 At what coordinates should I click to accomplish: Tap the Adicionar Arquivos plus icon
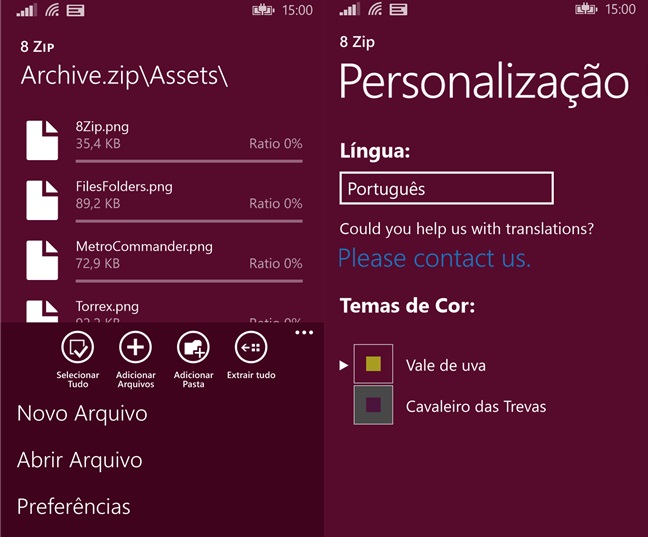point(136,347)
